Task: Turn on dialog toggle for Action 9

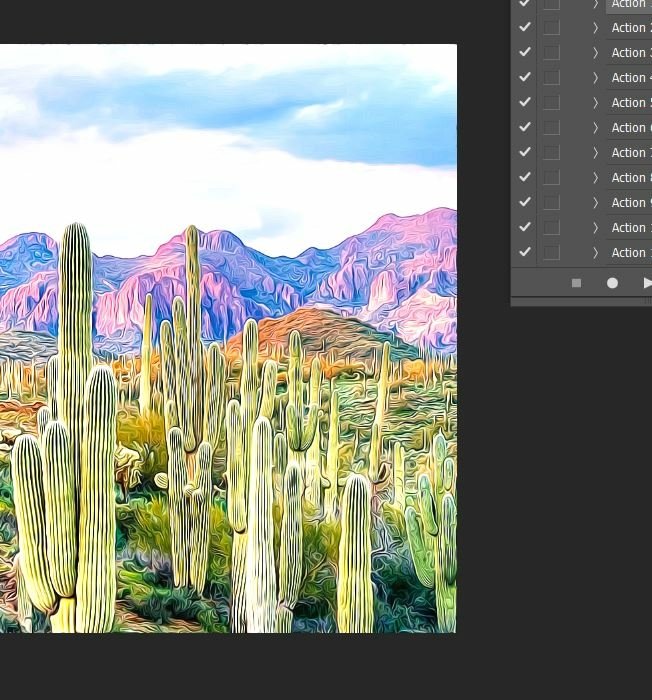Action: (551, 202)
